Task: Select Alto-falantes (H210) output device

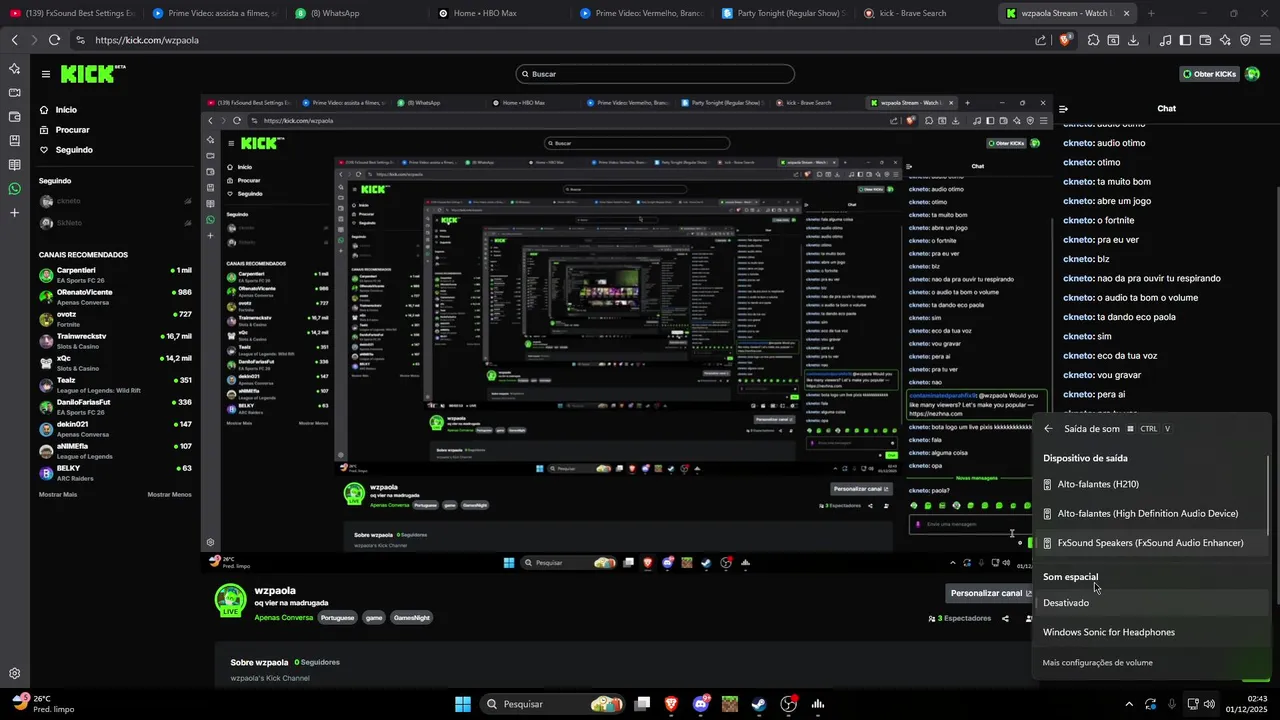Action: click(x=1152, y=484)
